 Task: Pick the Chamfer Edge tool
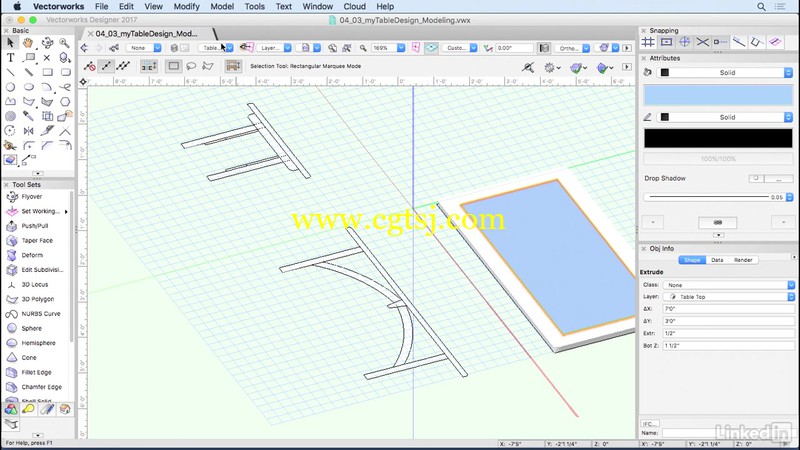point(41,387)
